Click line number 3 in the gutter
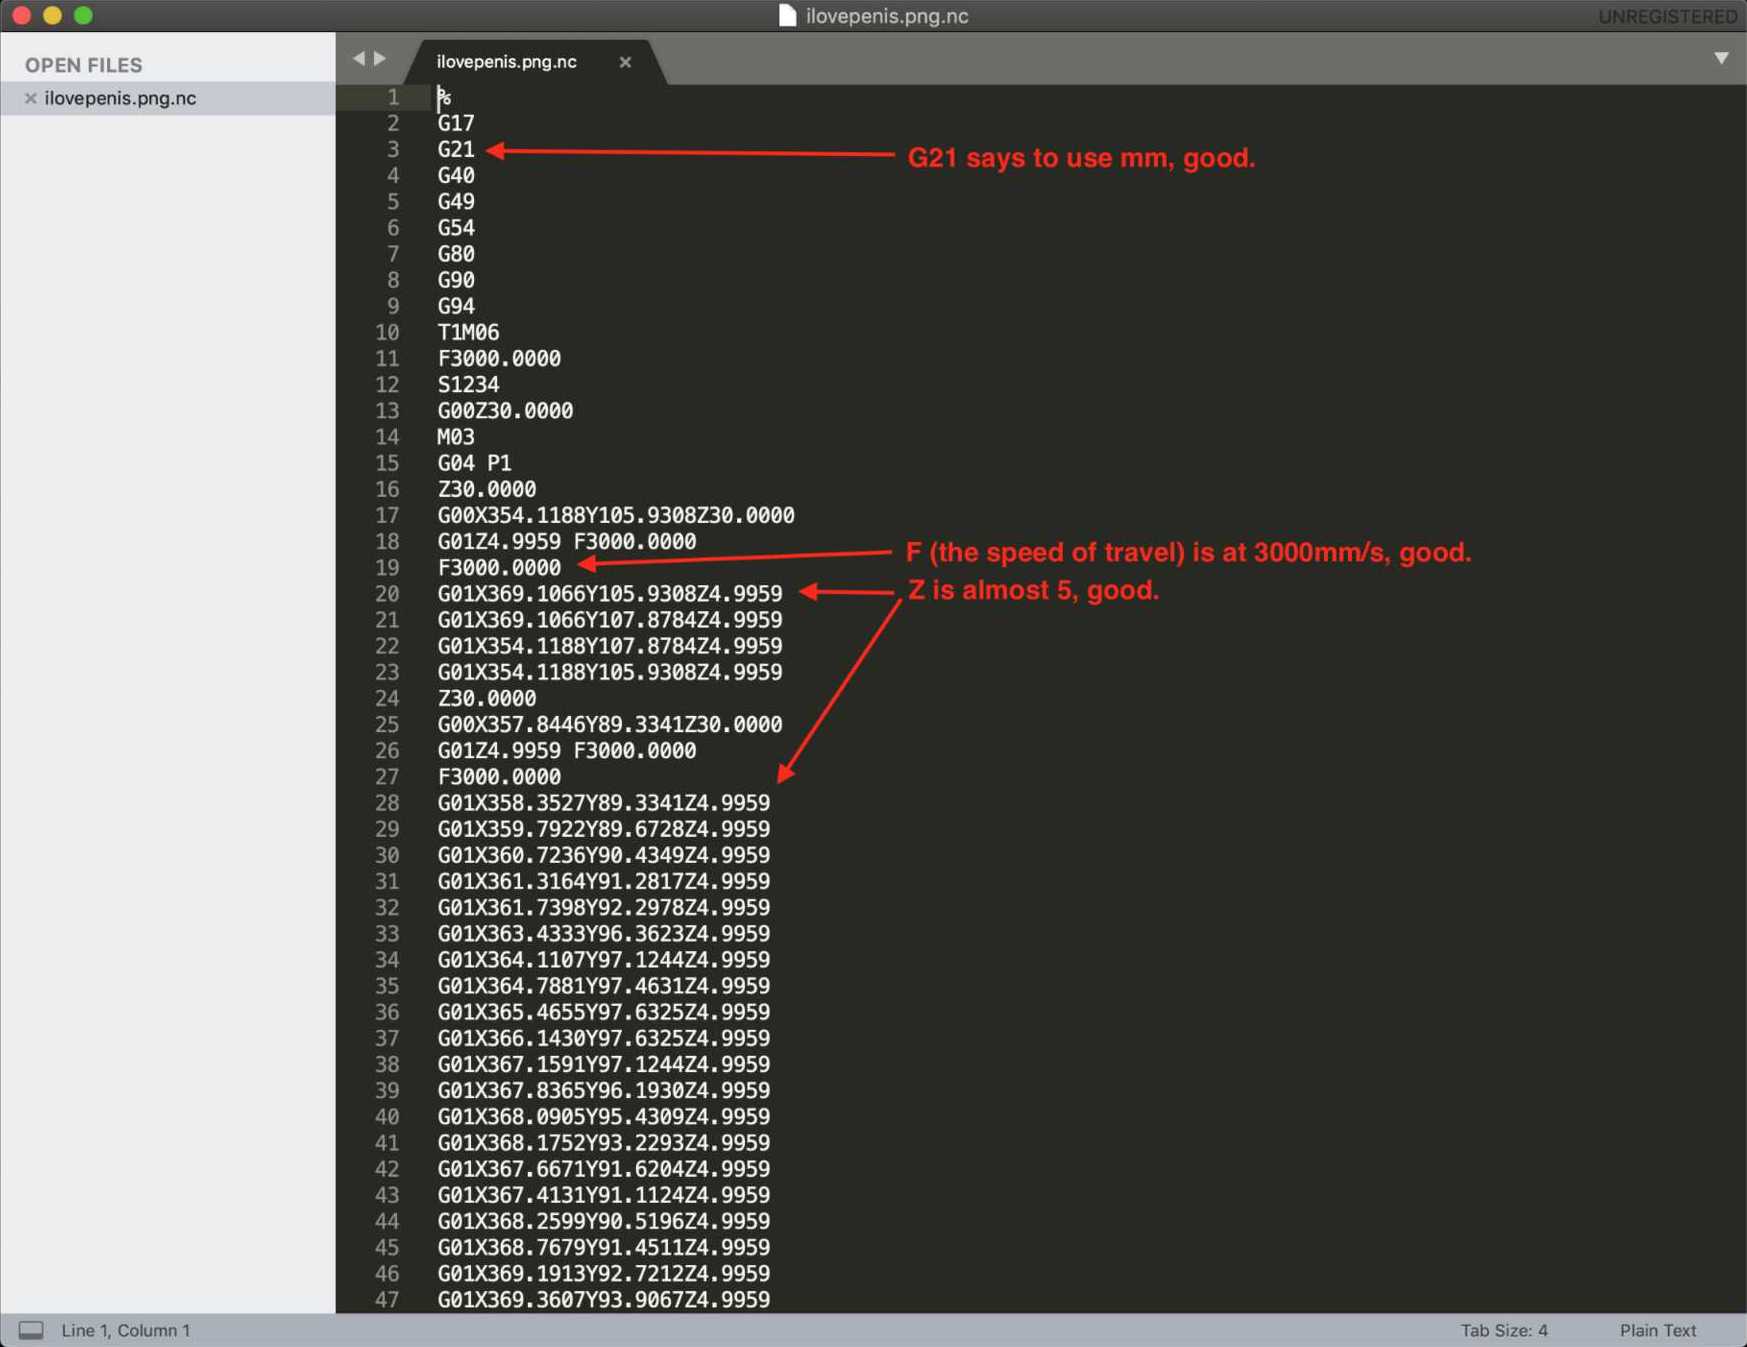 click(393, 149)
